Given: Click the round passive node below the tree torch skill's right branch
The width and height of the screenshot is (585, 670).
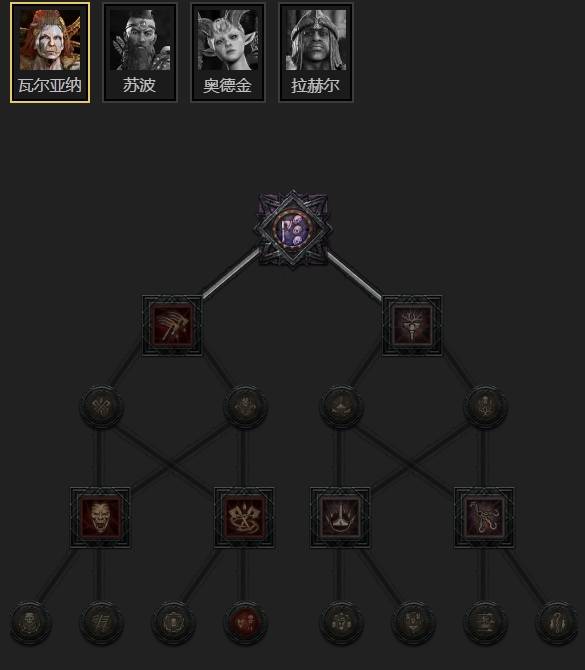Looking at the screenshot, I should (485, 407).
